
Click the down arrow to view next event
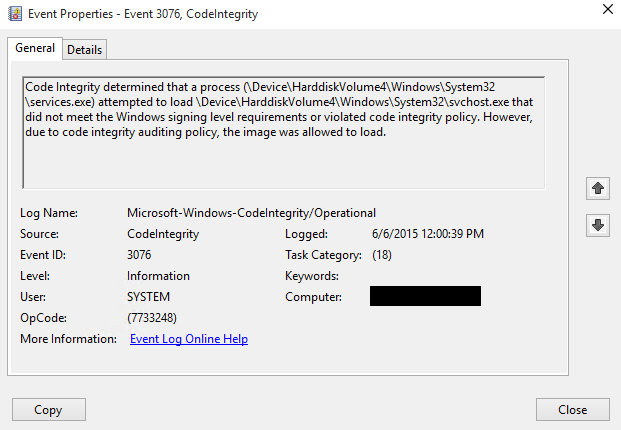pos(598,225)
